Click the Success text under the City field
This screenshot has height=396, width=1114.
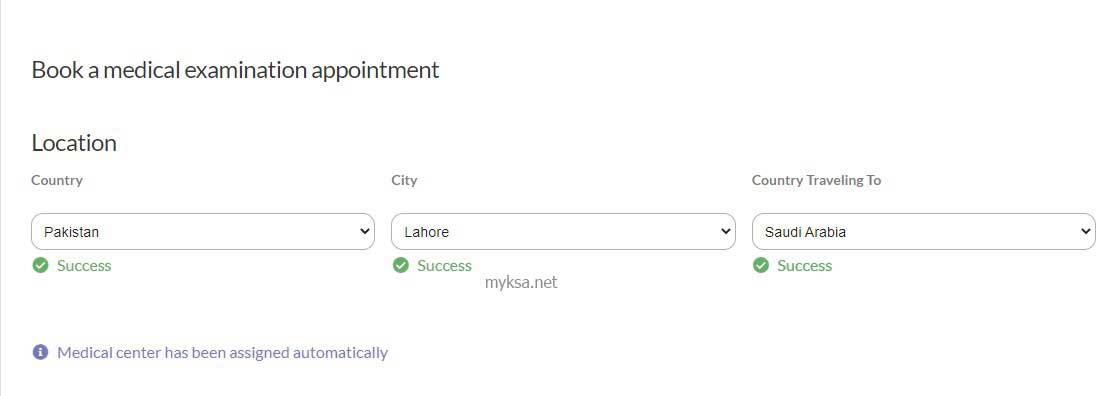pyautogui.click(x=444, y=266)
